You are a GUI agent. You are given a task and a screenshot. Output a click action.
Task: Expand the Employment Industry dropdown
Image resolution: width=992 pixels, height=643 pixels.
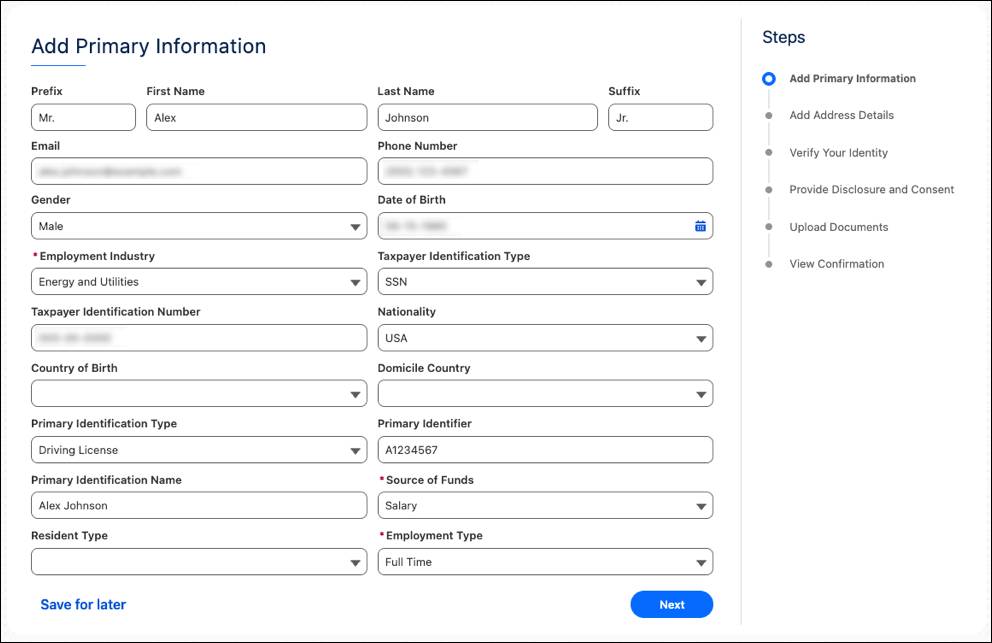point(354,281)
